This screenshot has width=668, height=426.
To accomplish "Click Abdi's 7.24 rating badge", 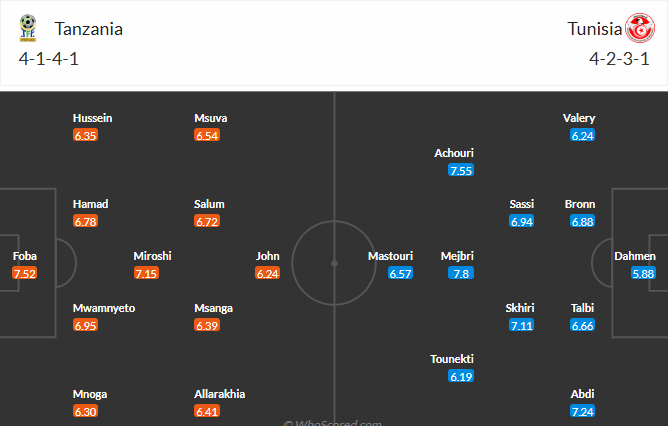I will (x=580, y=411).
